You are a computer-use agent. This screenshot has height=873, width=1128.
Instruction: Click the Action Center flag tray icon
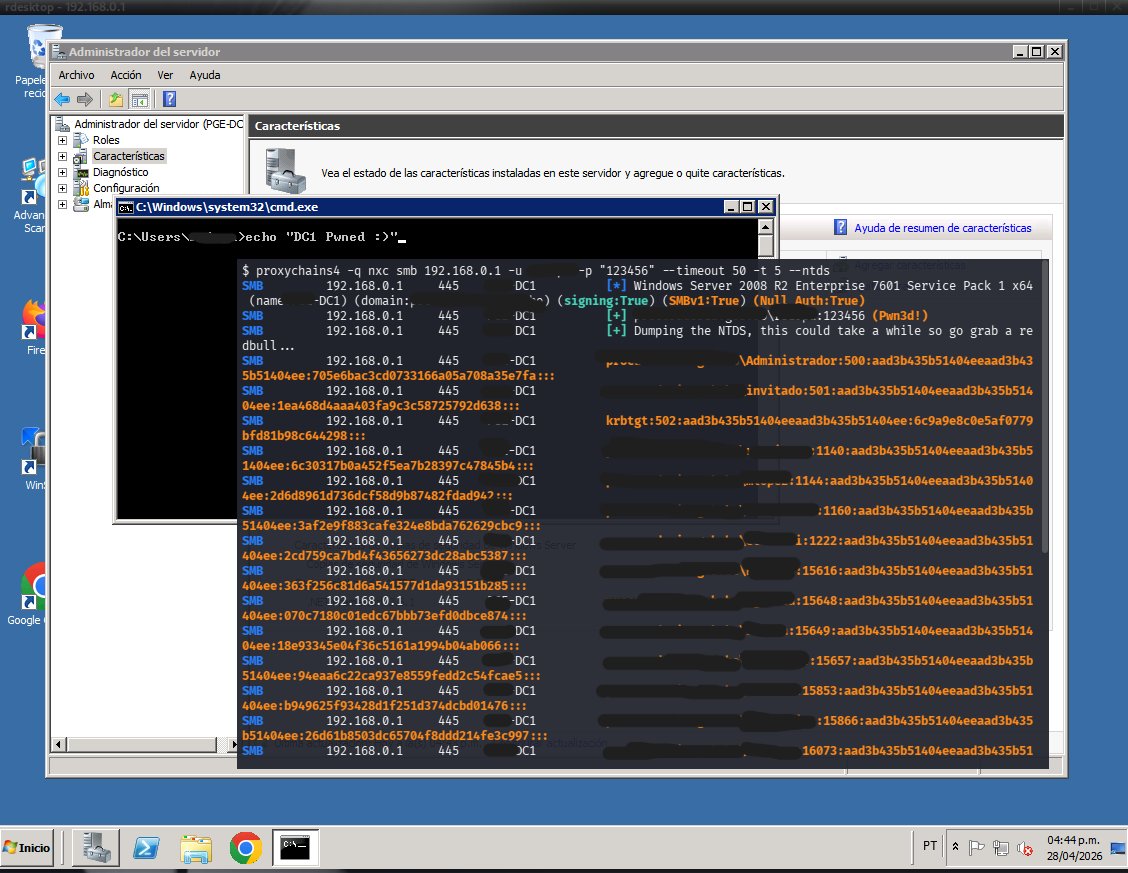tap(976, 848)
